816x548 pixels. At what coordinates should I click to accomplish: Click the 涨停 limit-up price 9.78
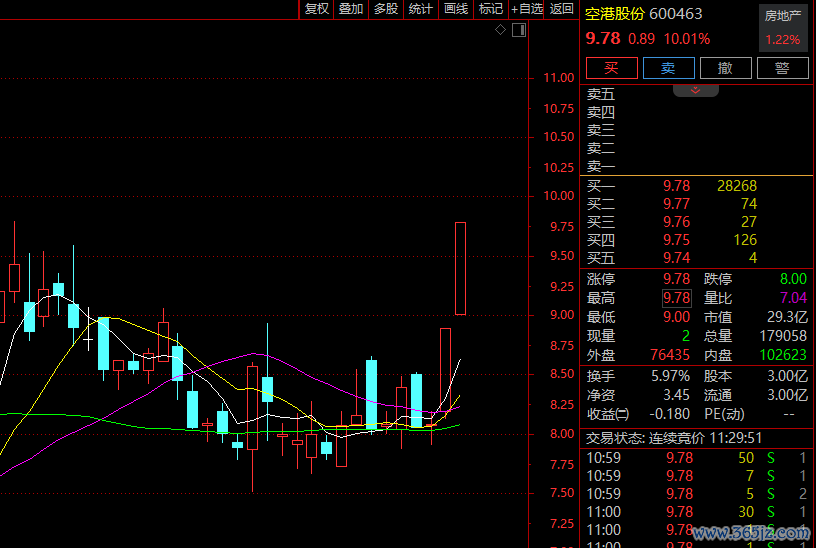[x=676, y=279]
